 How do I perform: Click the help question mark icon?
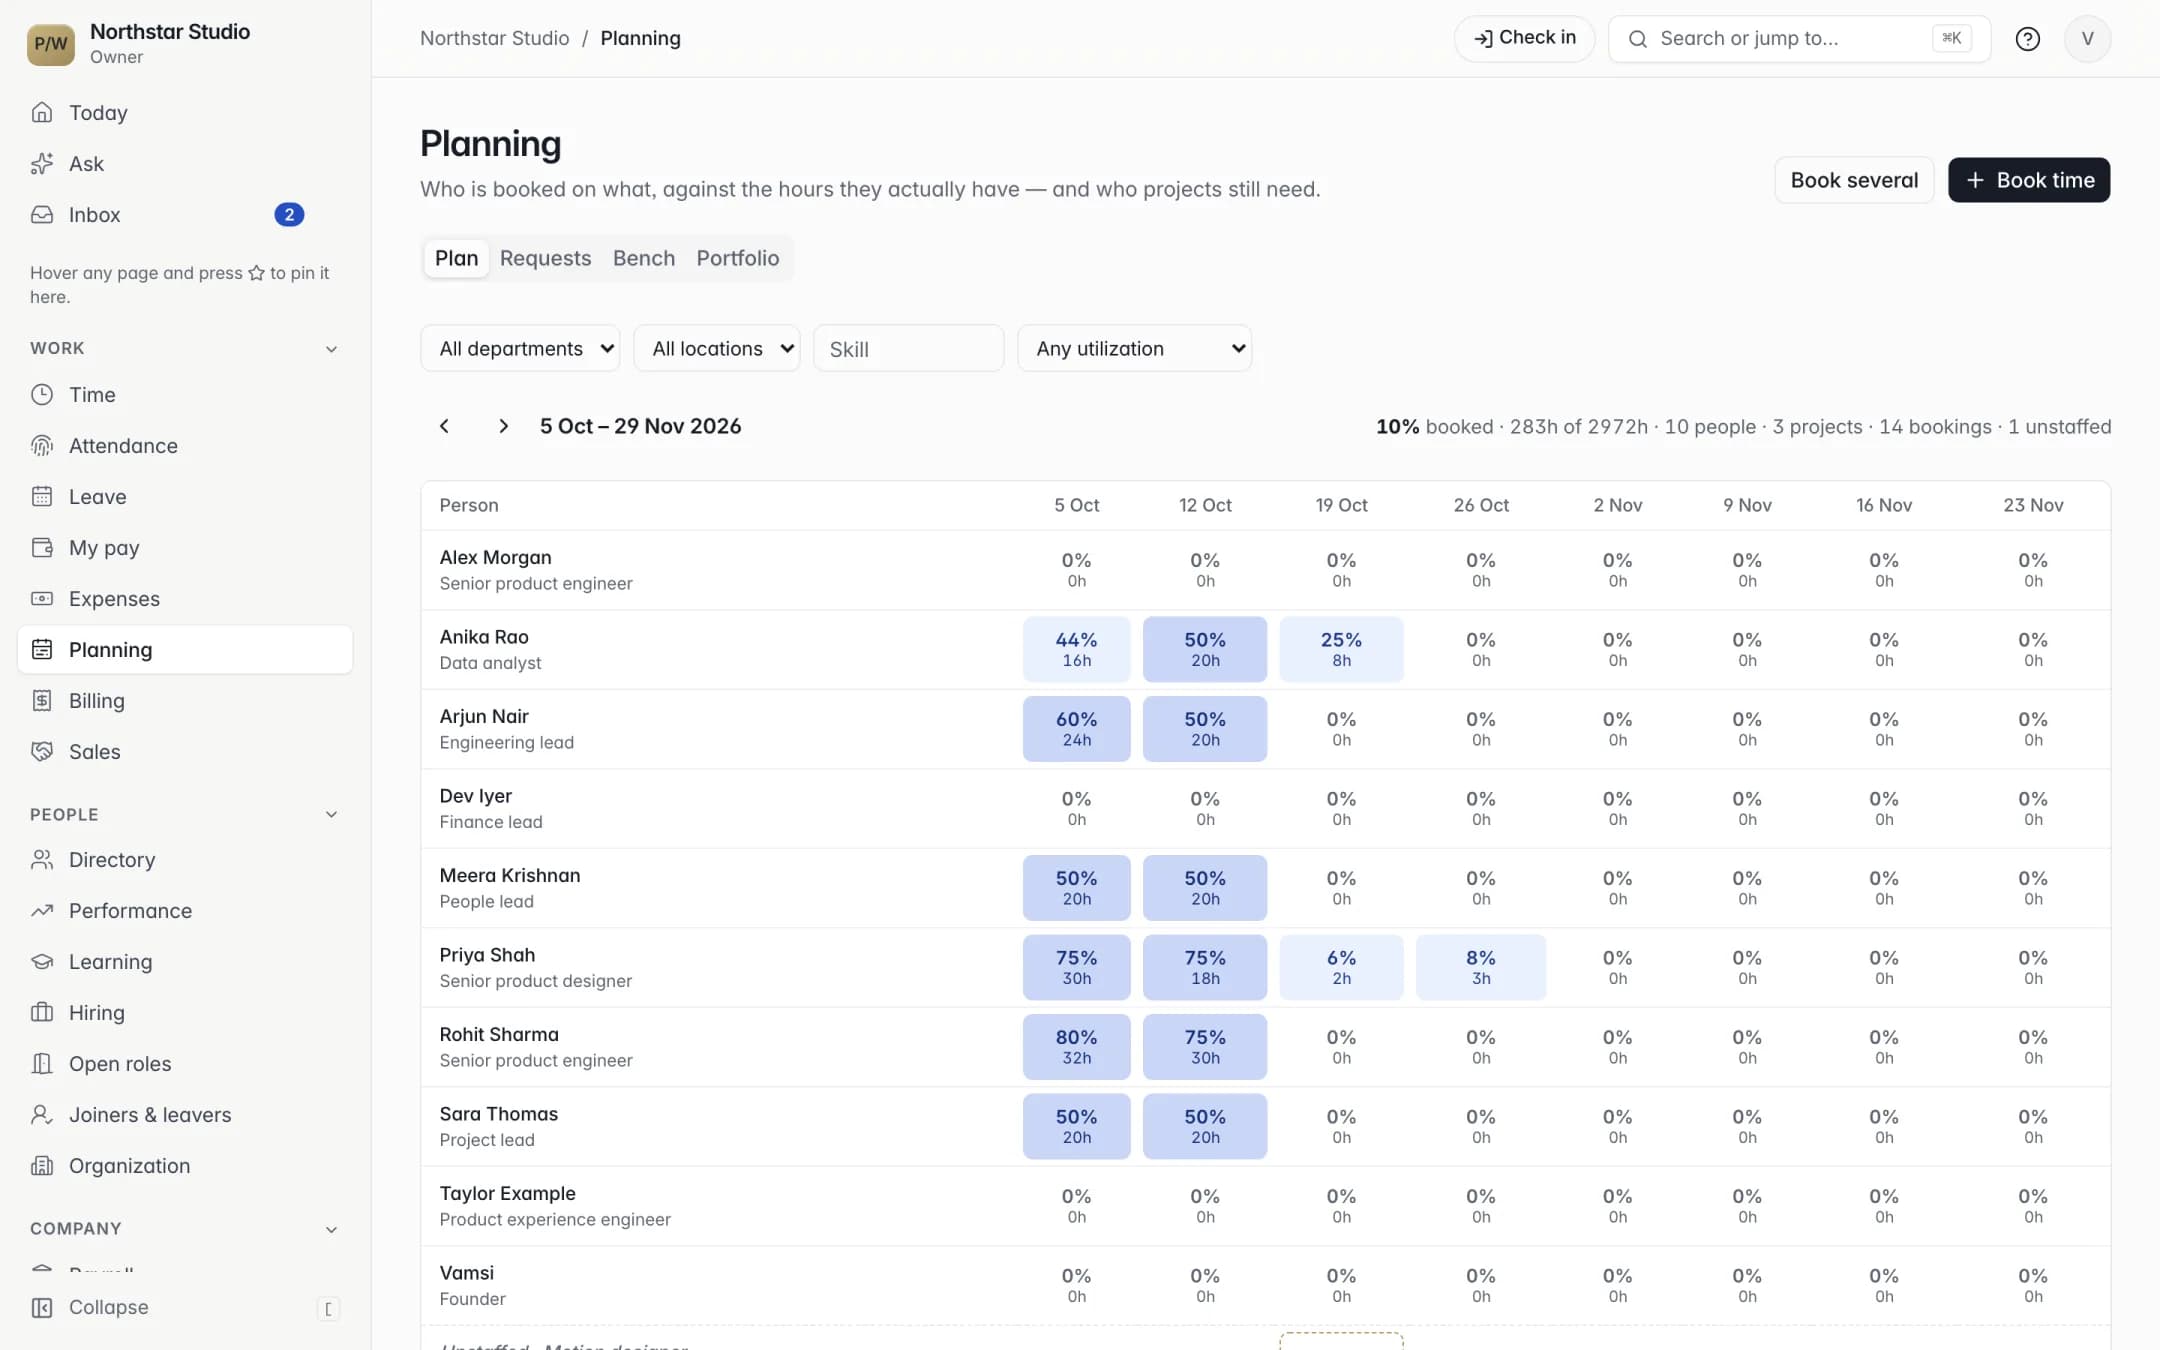click(x=2027, y=38)
